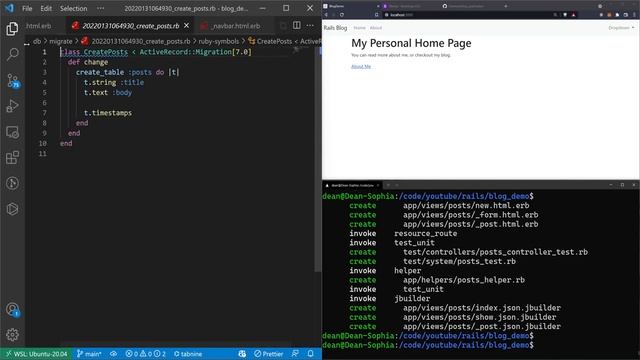Open the Accounts menu in the activity bar
The height and width of the screenshot is (360, 640).
pos(12,309)
